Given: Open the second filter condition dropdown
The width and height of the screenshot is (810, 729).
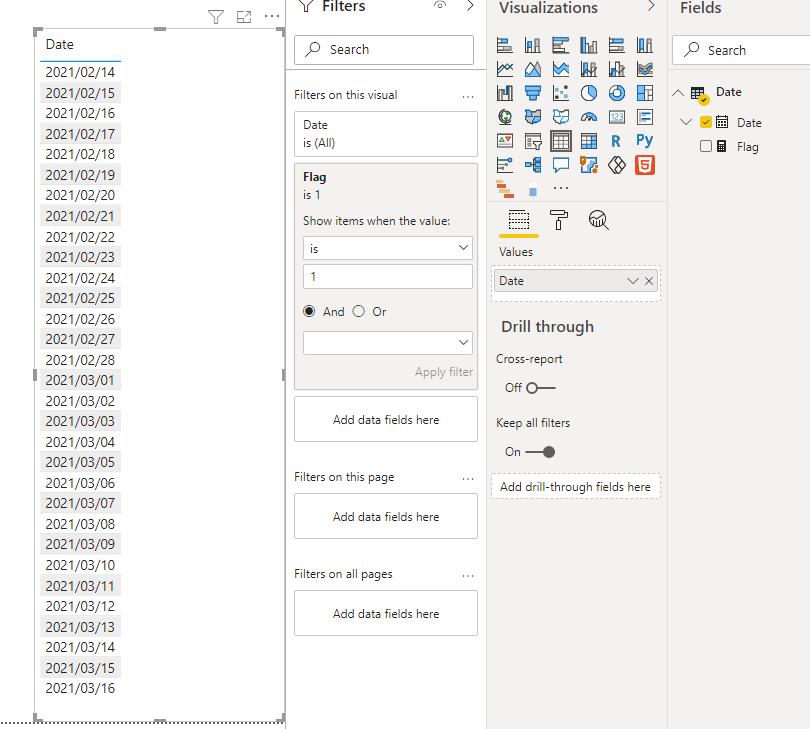Looking at the screenshot, I should pyautogui.click(x=388, y=343).
